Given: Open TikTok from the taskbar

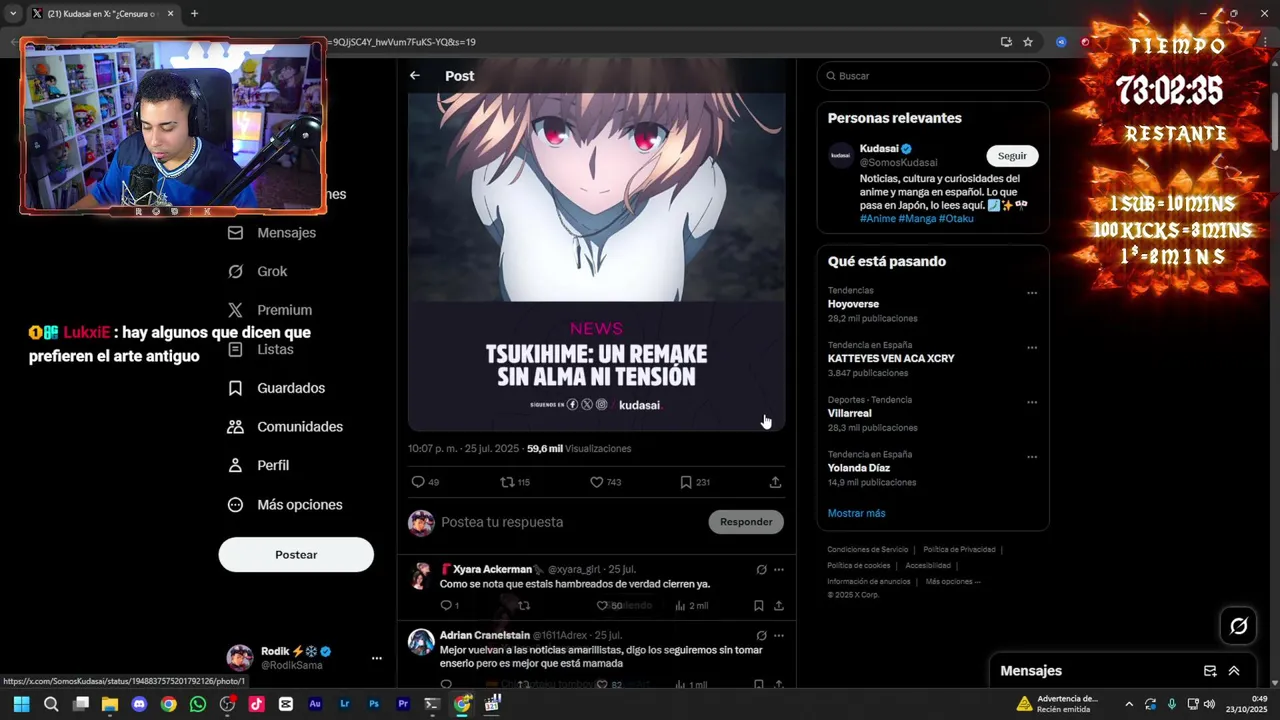Looking at the screenshot, I should (x=256, y=704).
